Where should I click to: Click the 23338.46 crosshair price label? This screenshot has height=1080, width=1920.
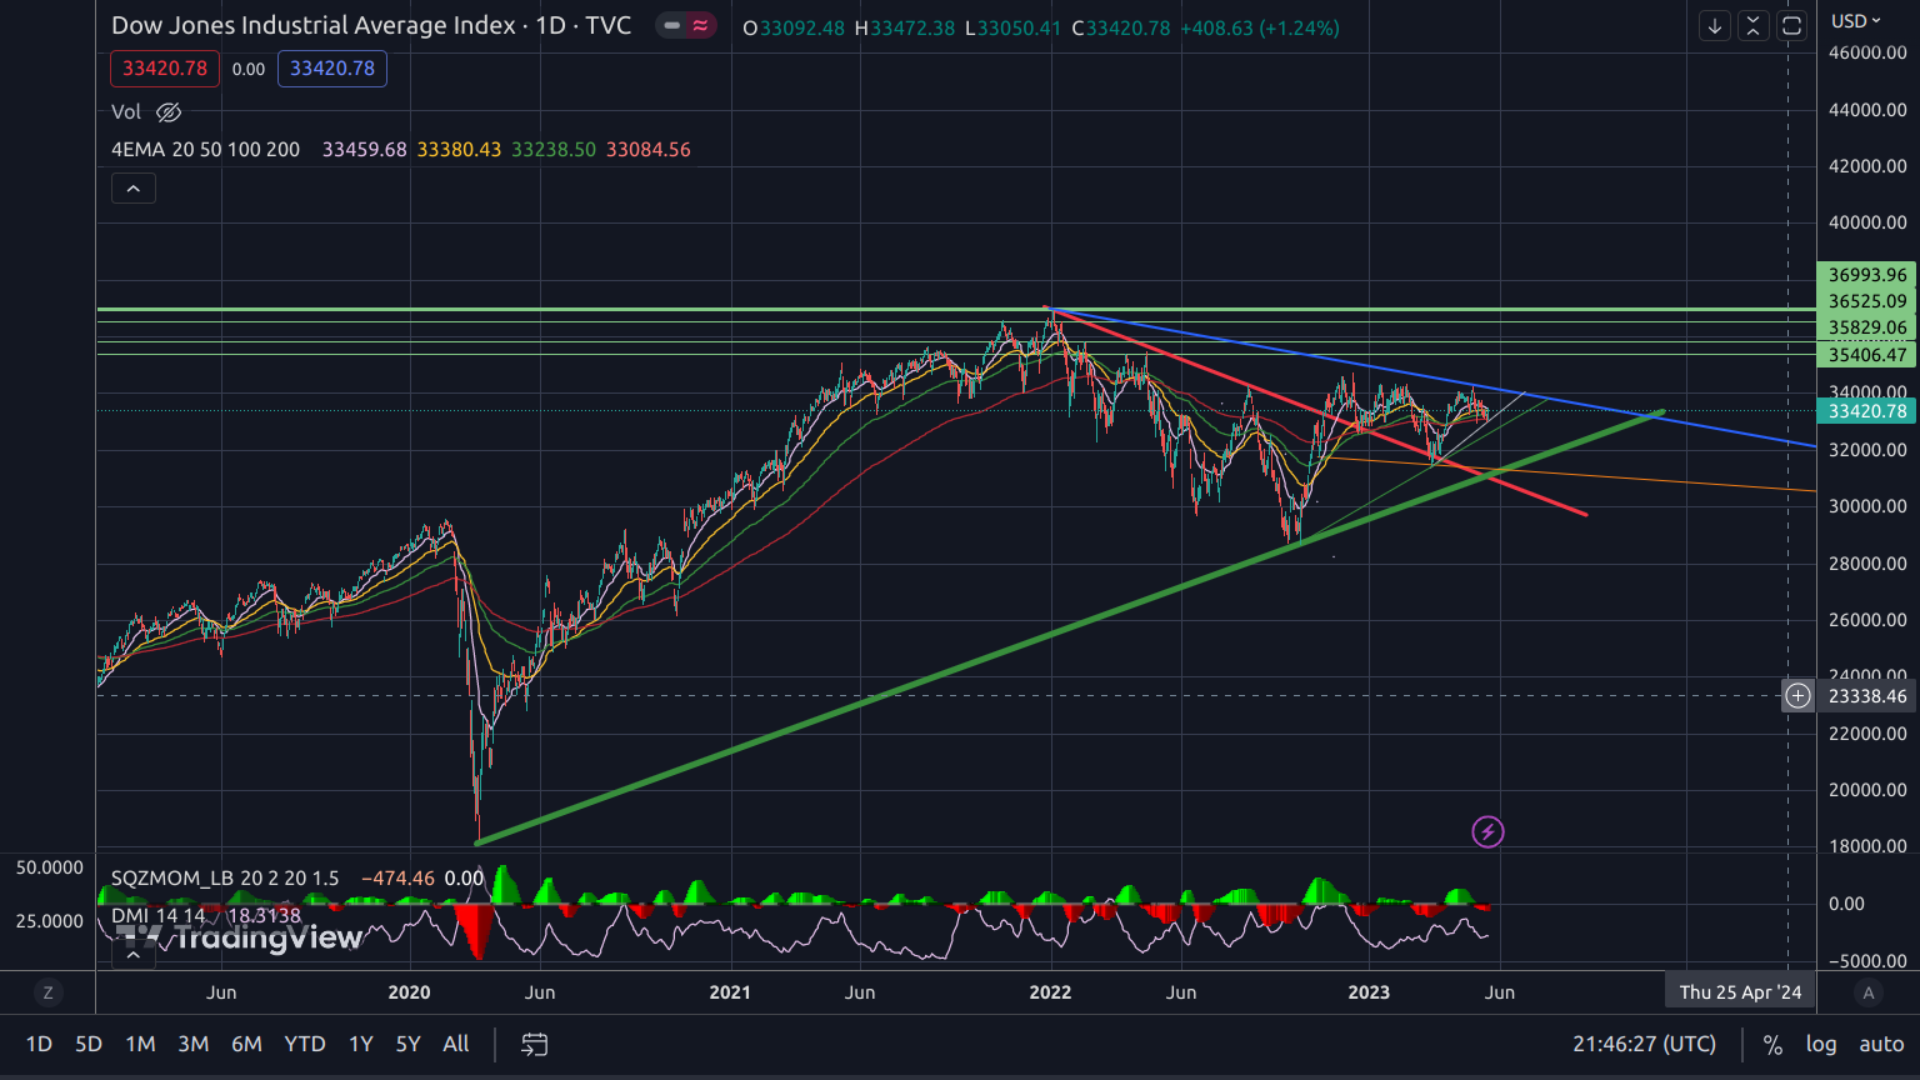coord(1867,696)
